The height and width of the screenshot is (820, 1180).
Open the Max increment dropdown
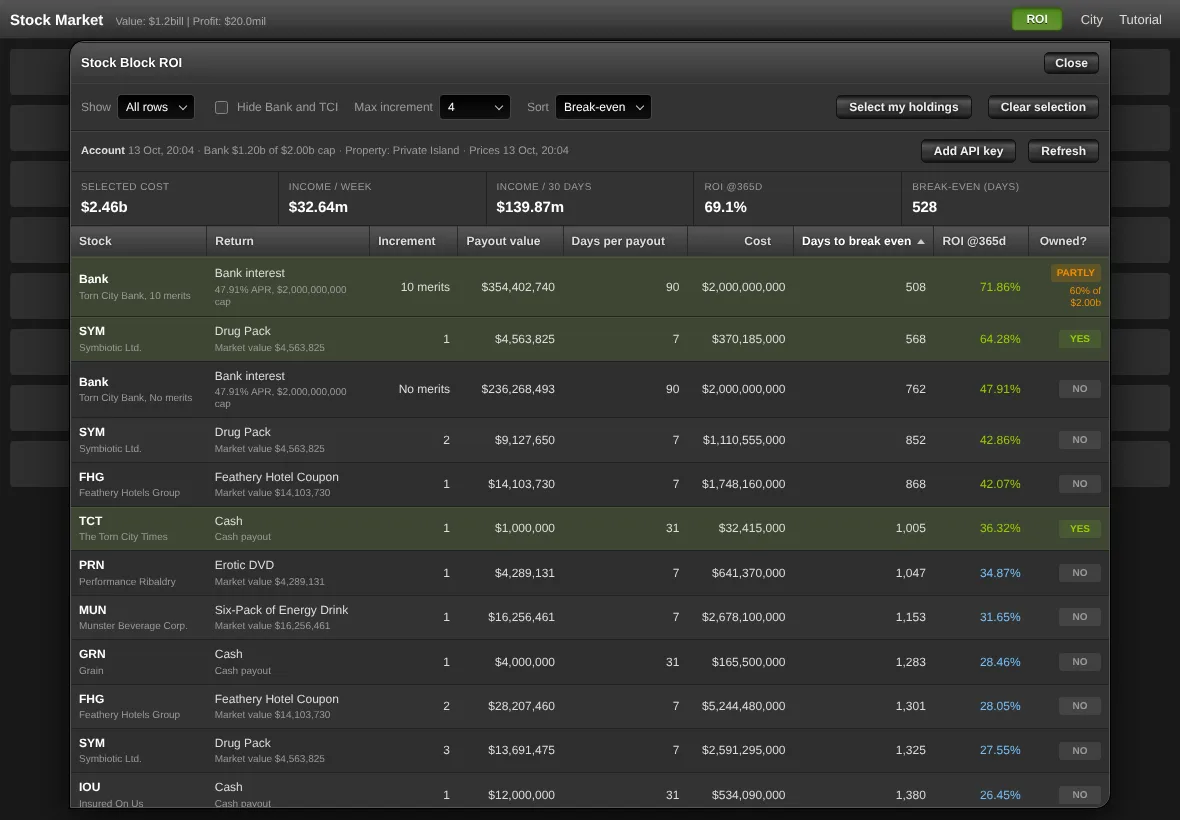(475, 107)
